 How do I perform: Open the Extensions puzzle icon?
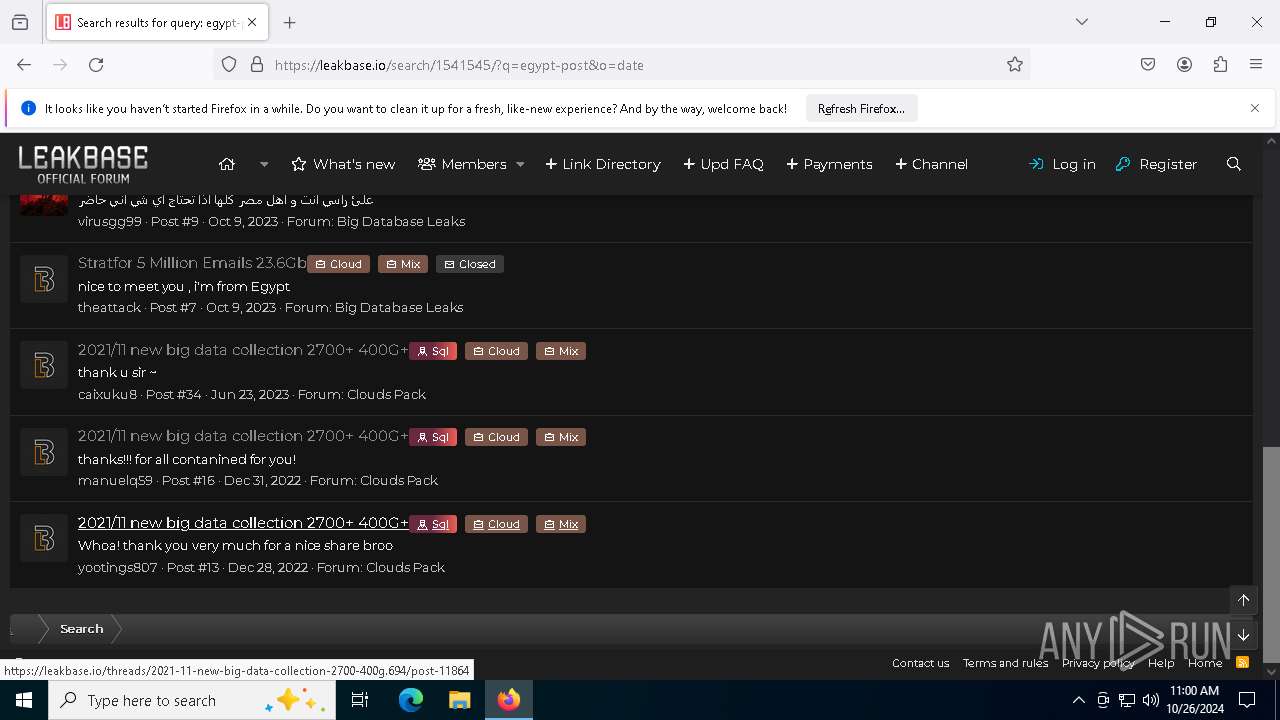pyautogui.click(x=1220, y=65)
